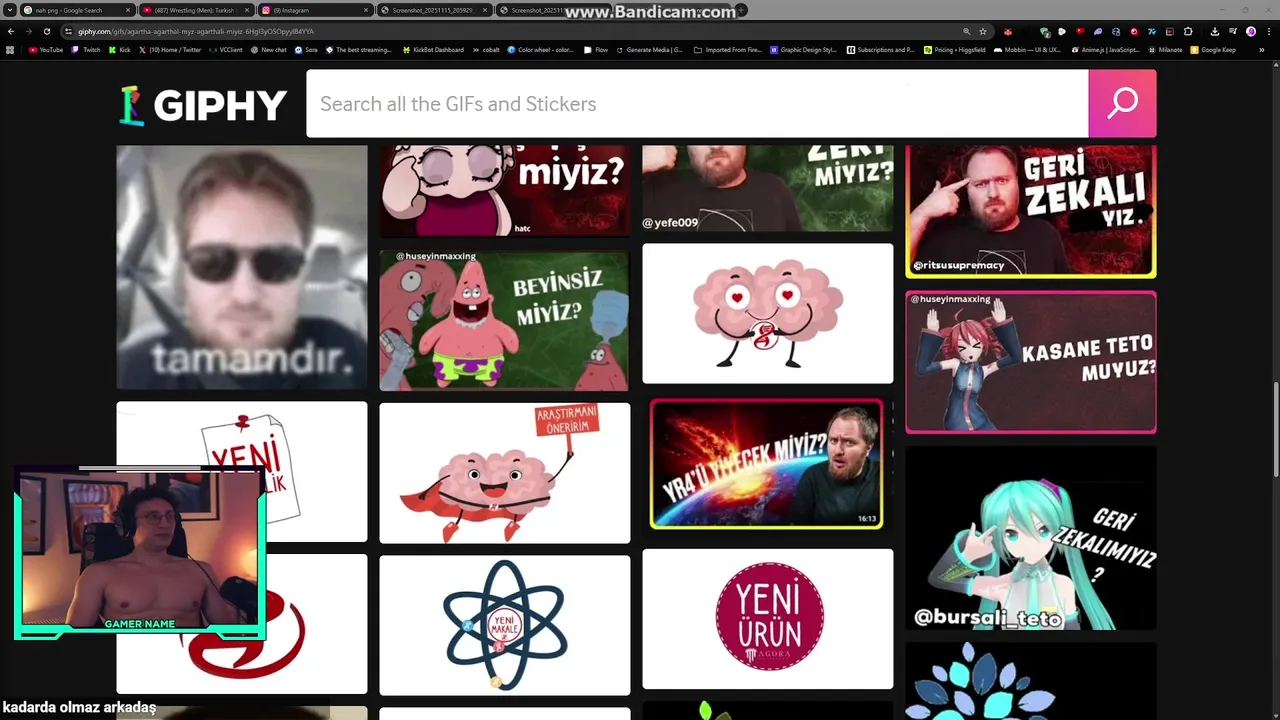This screenshot has height=720, width=1280.
Task: Open the 'GERI ZEKALI YIZ' GIF by @ritsusupremacy
Action: coord(1031,212)
